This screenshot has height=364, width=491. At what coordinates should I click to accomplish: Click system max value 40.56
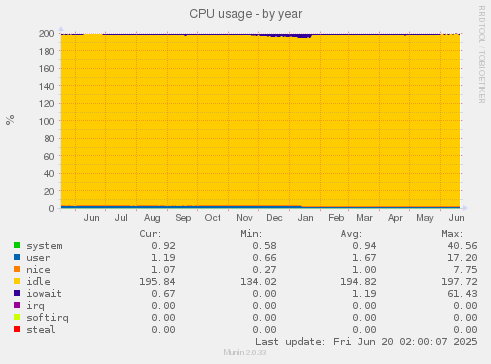(x=462, y=246)
